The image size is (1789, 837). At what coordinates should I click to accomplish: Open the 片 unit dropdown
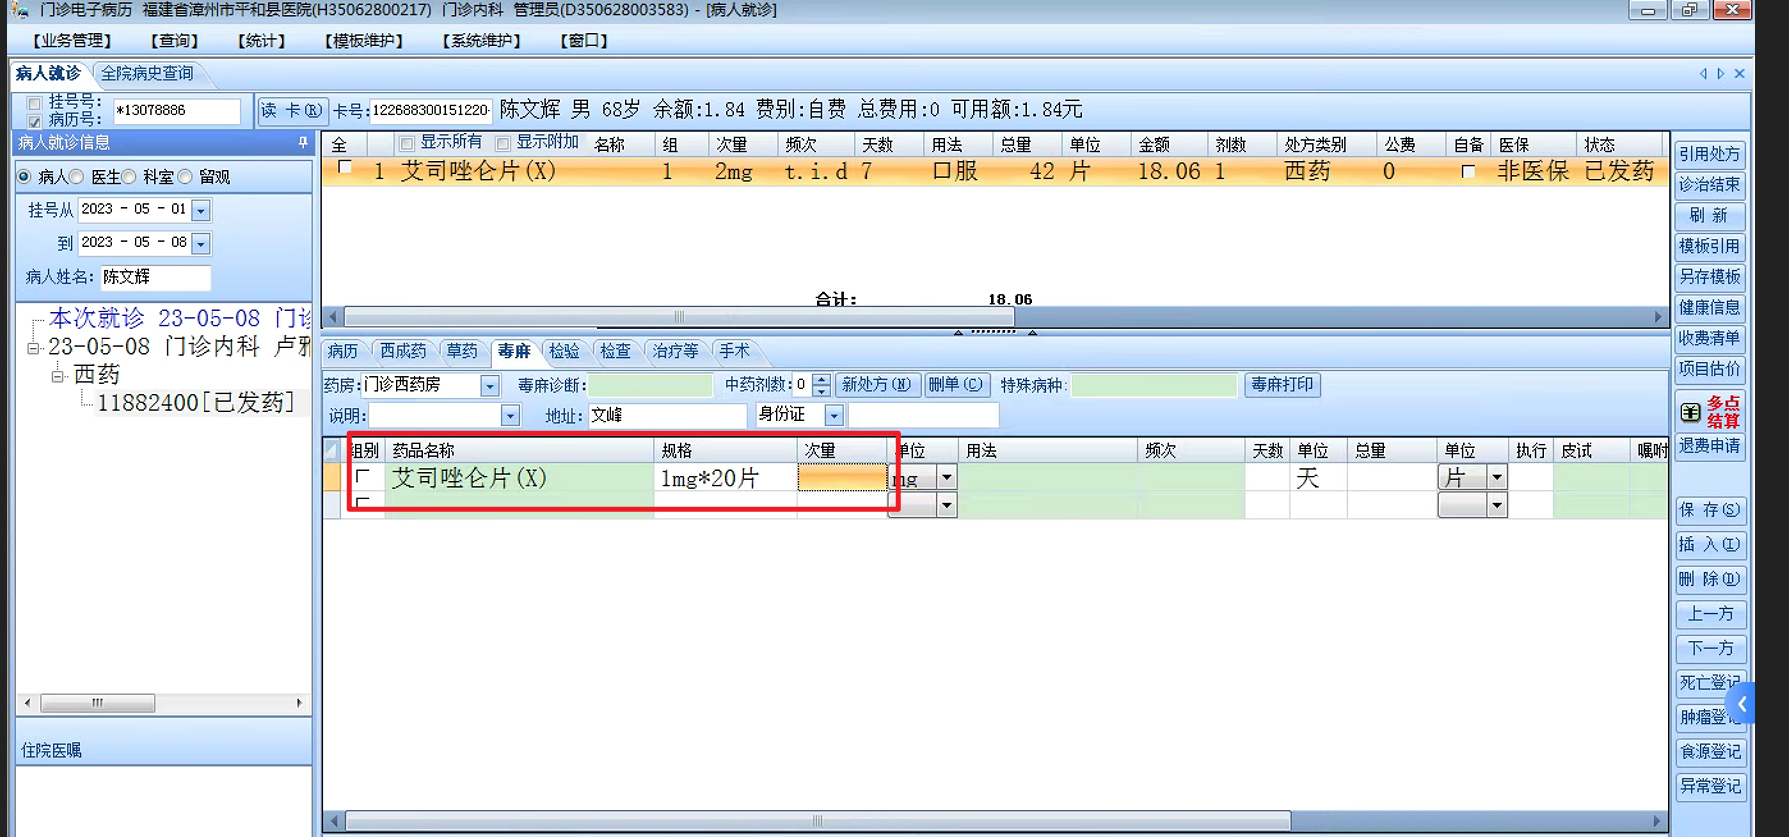(1496, 478)
